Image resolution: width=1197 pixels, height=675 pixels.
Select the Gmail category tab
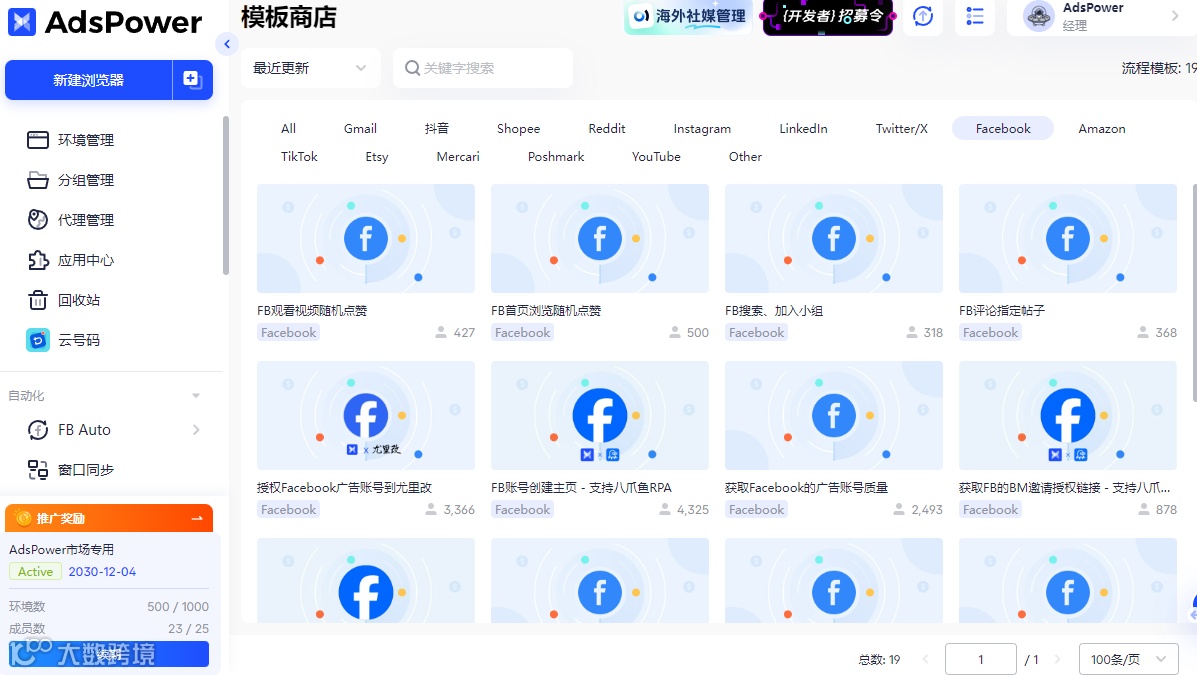(360, 128)
